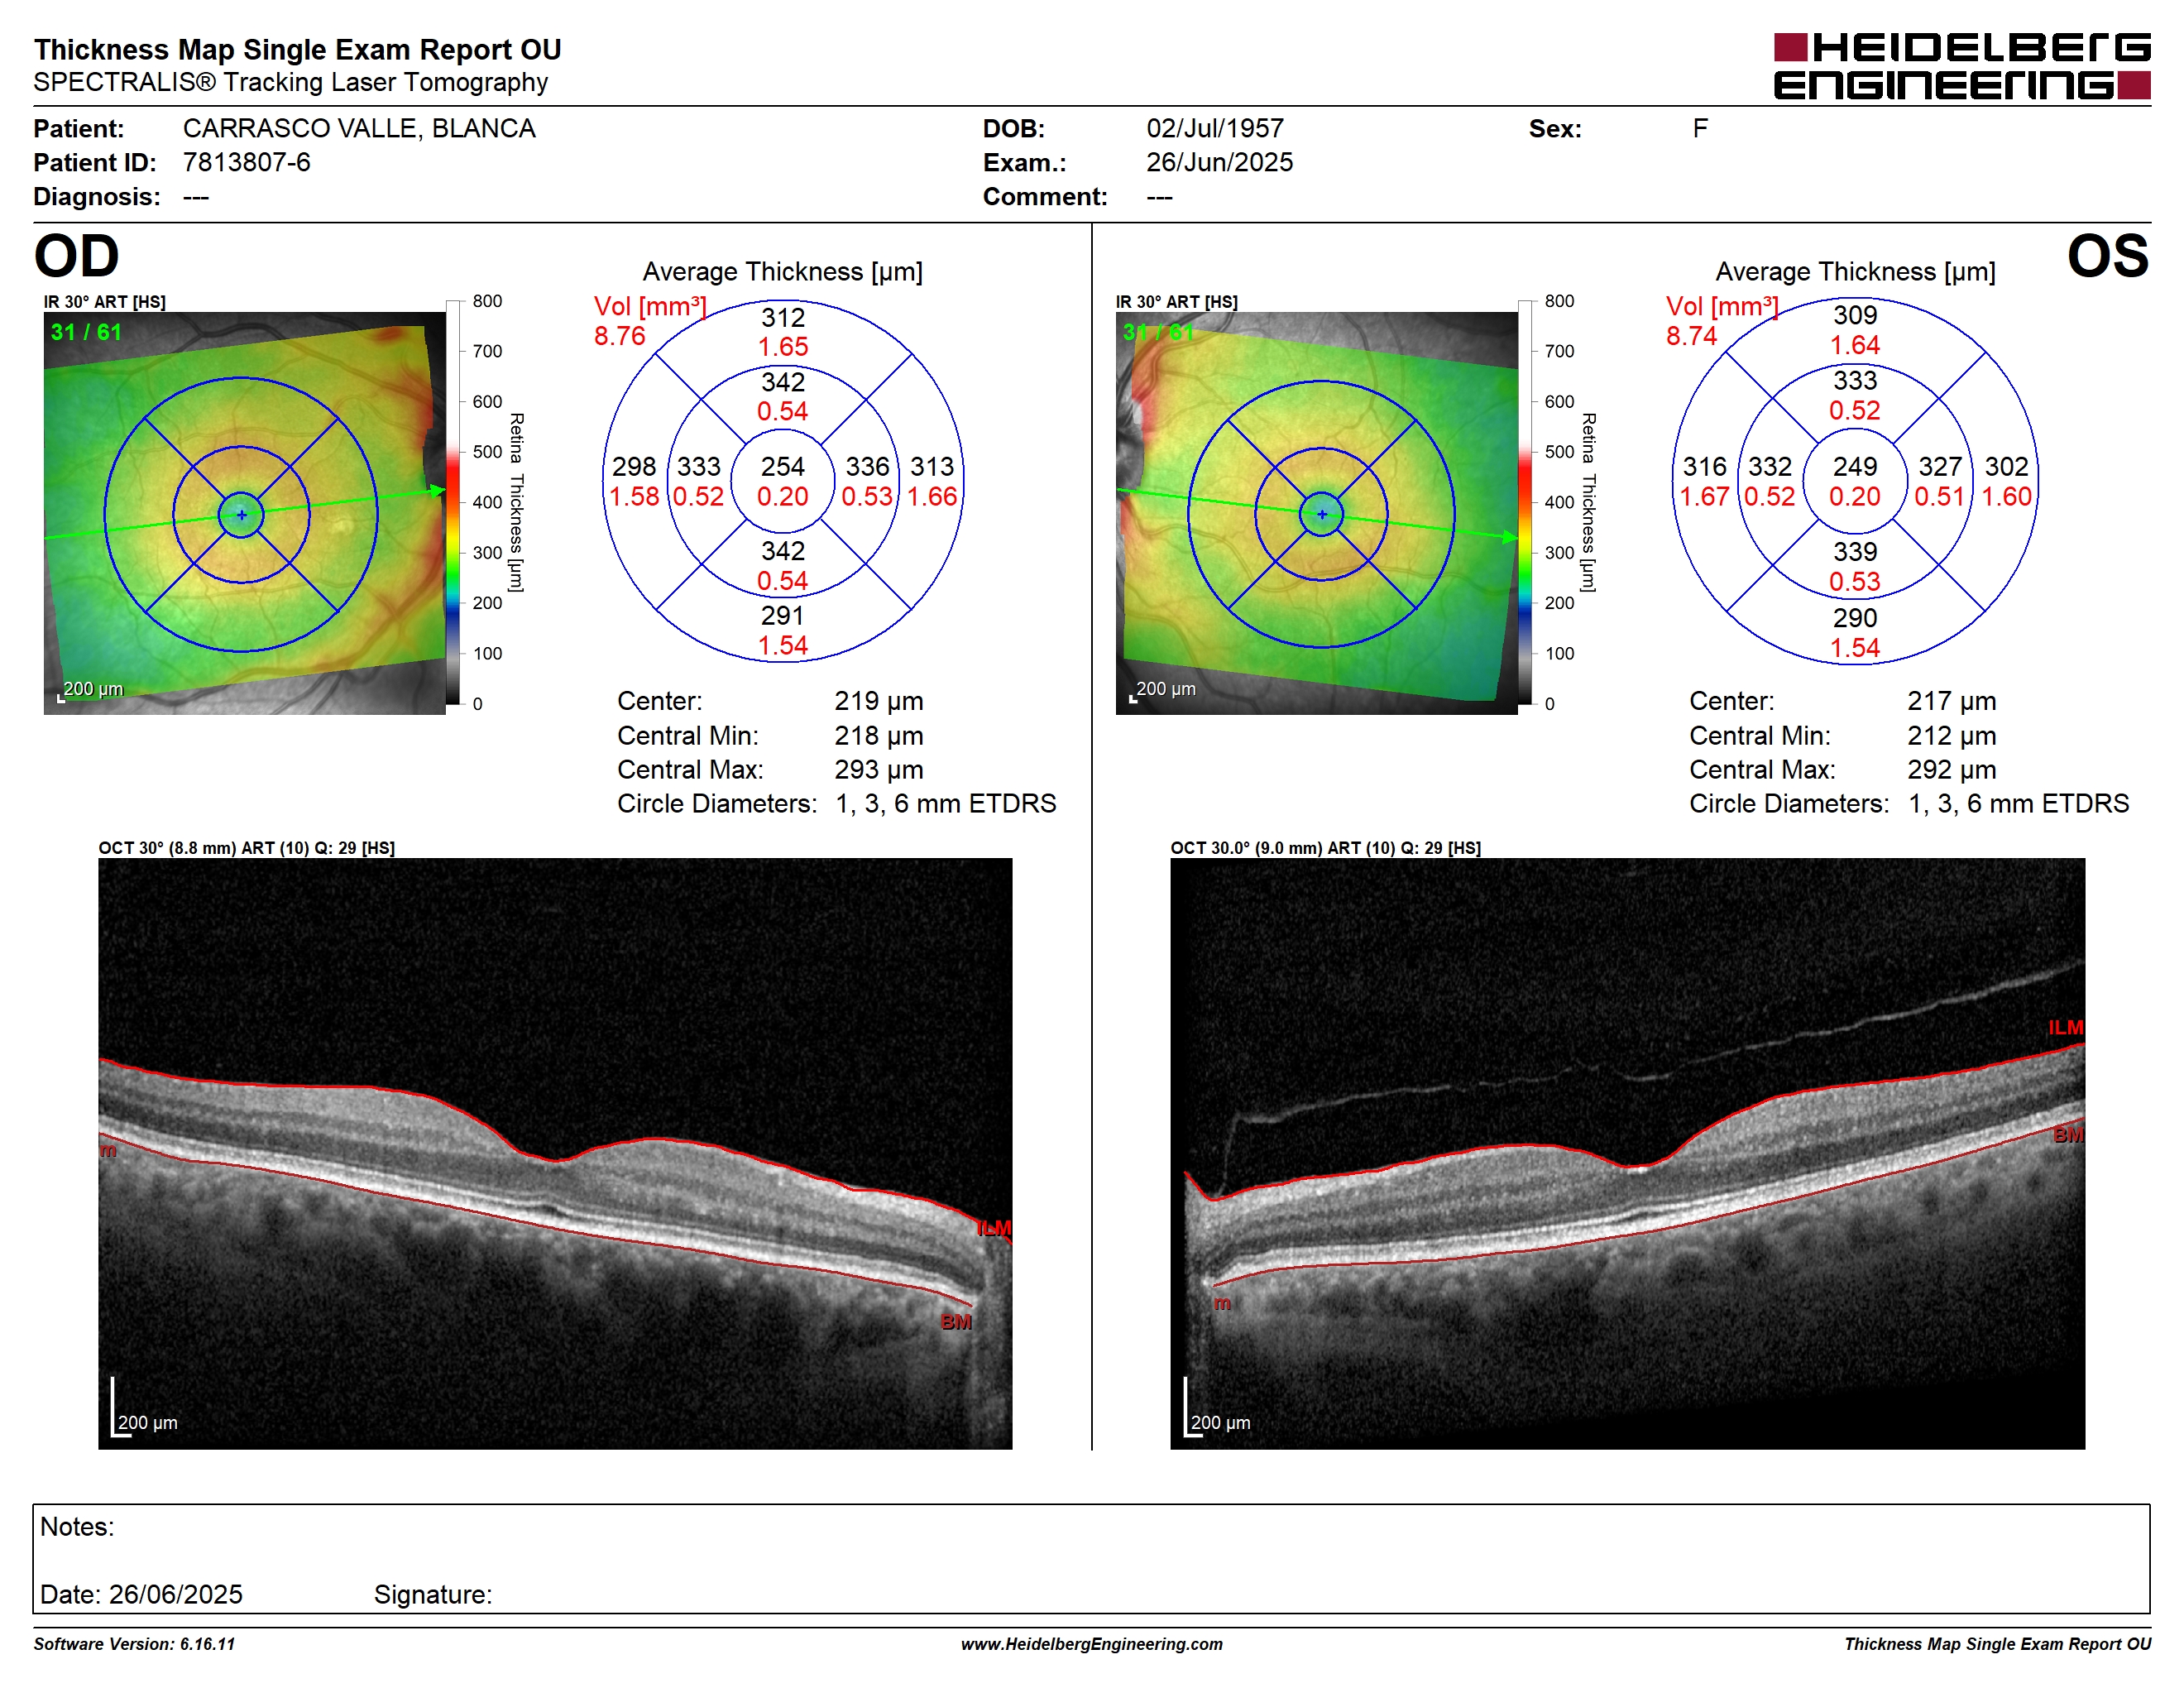2184x1688 pixels.
Task: Click OS inner inferior thickness 339
Action: 1855,552
